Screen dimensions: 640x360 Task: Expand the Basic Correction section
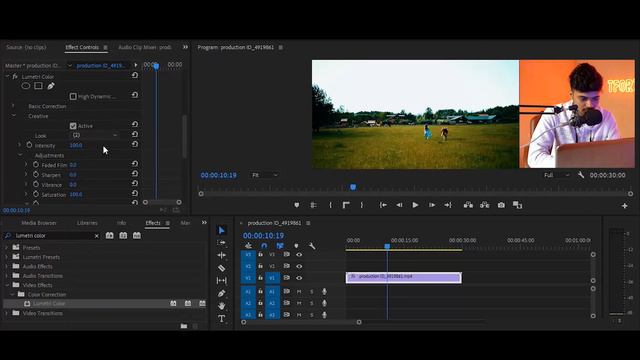13,106
